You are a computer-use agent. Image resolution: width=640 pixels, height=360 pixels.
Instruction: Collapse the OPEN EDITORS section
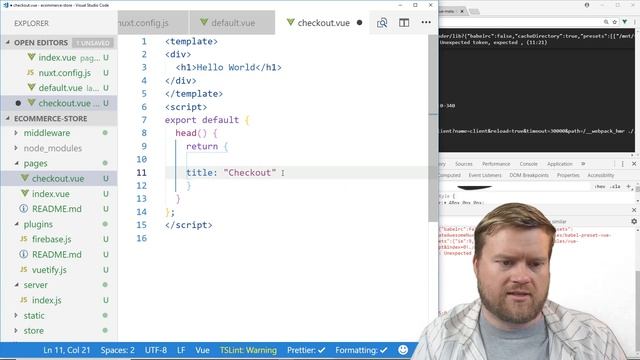pyautogui.click(x=8, y=42)
